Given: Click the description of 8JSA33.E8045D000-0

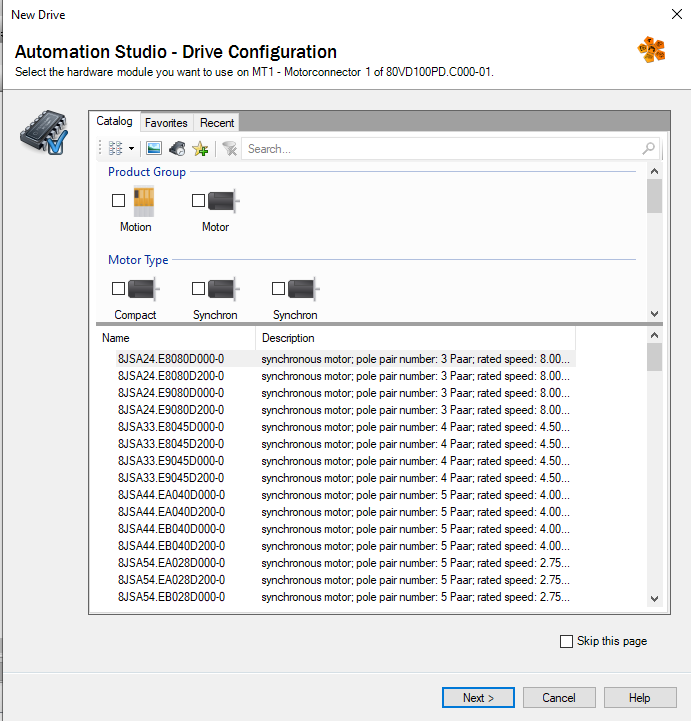Looking at the screenshot, I should click(x=416, y=427).
